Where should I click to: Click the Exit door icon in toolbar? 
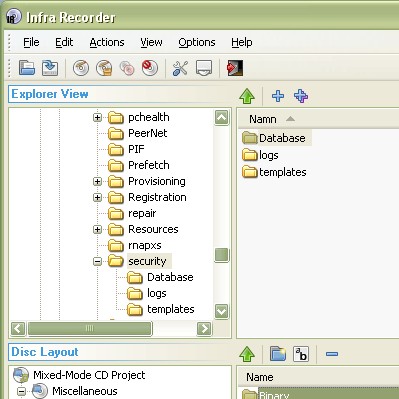[x=235, y=68]
